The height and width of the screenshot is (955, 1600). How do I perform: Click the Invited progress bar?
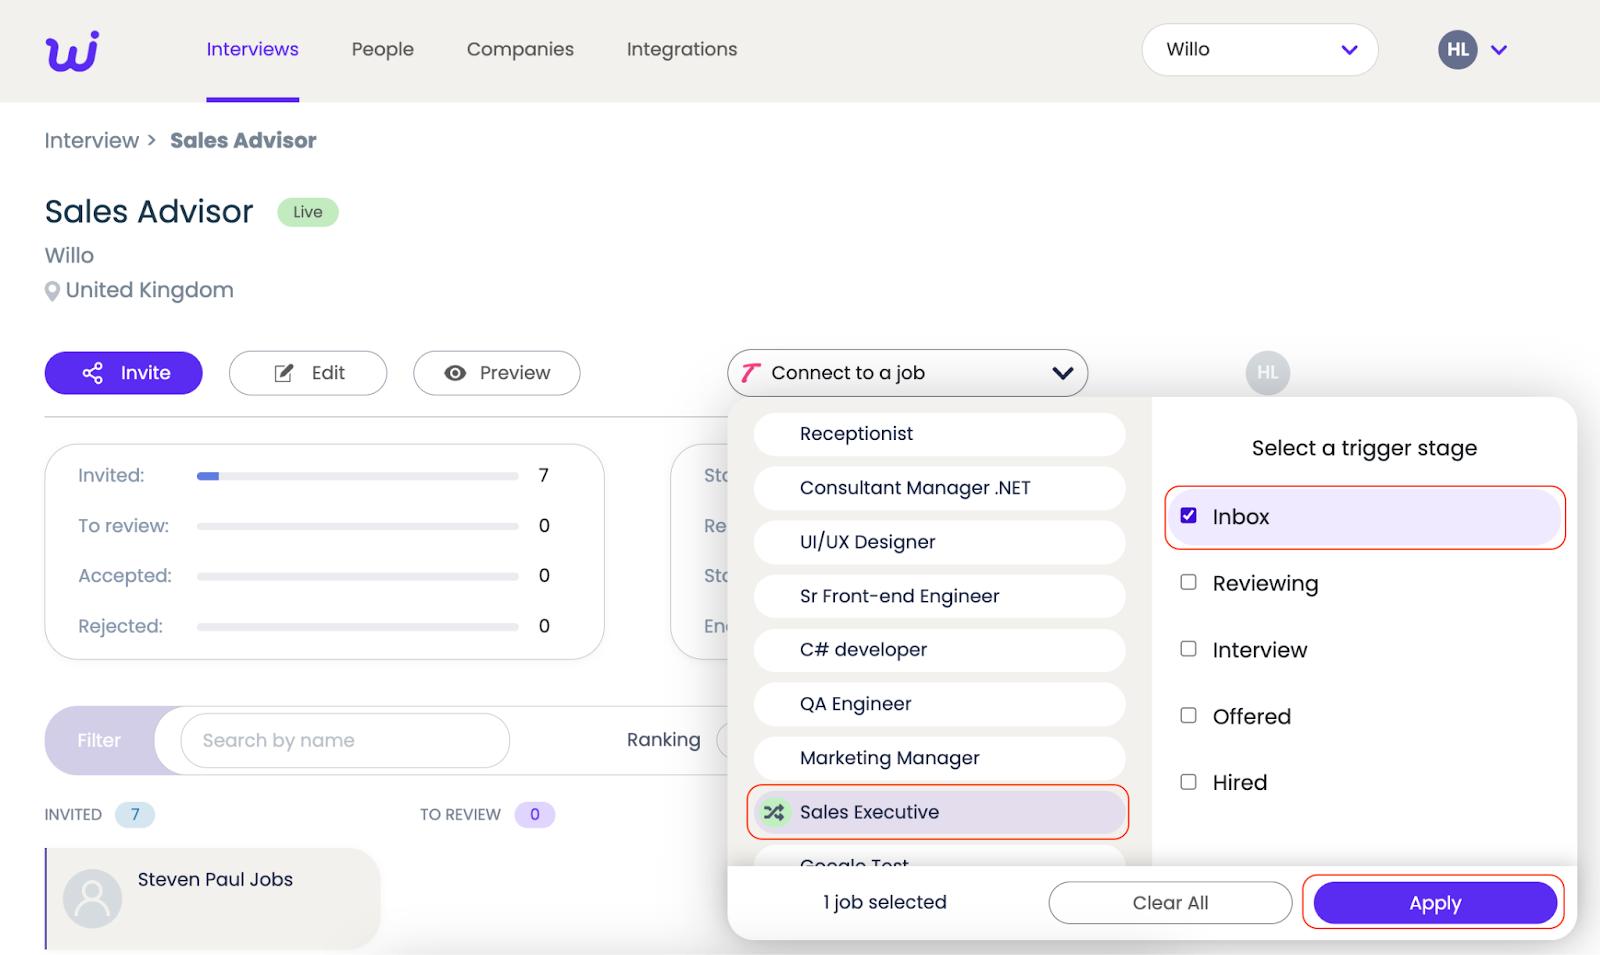tap(358, 476)
